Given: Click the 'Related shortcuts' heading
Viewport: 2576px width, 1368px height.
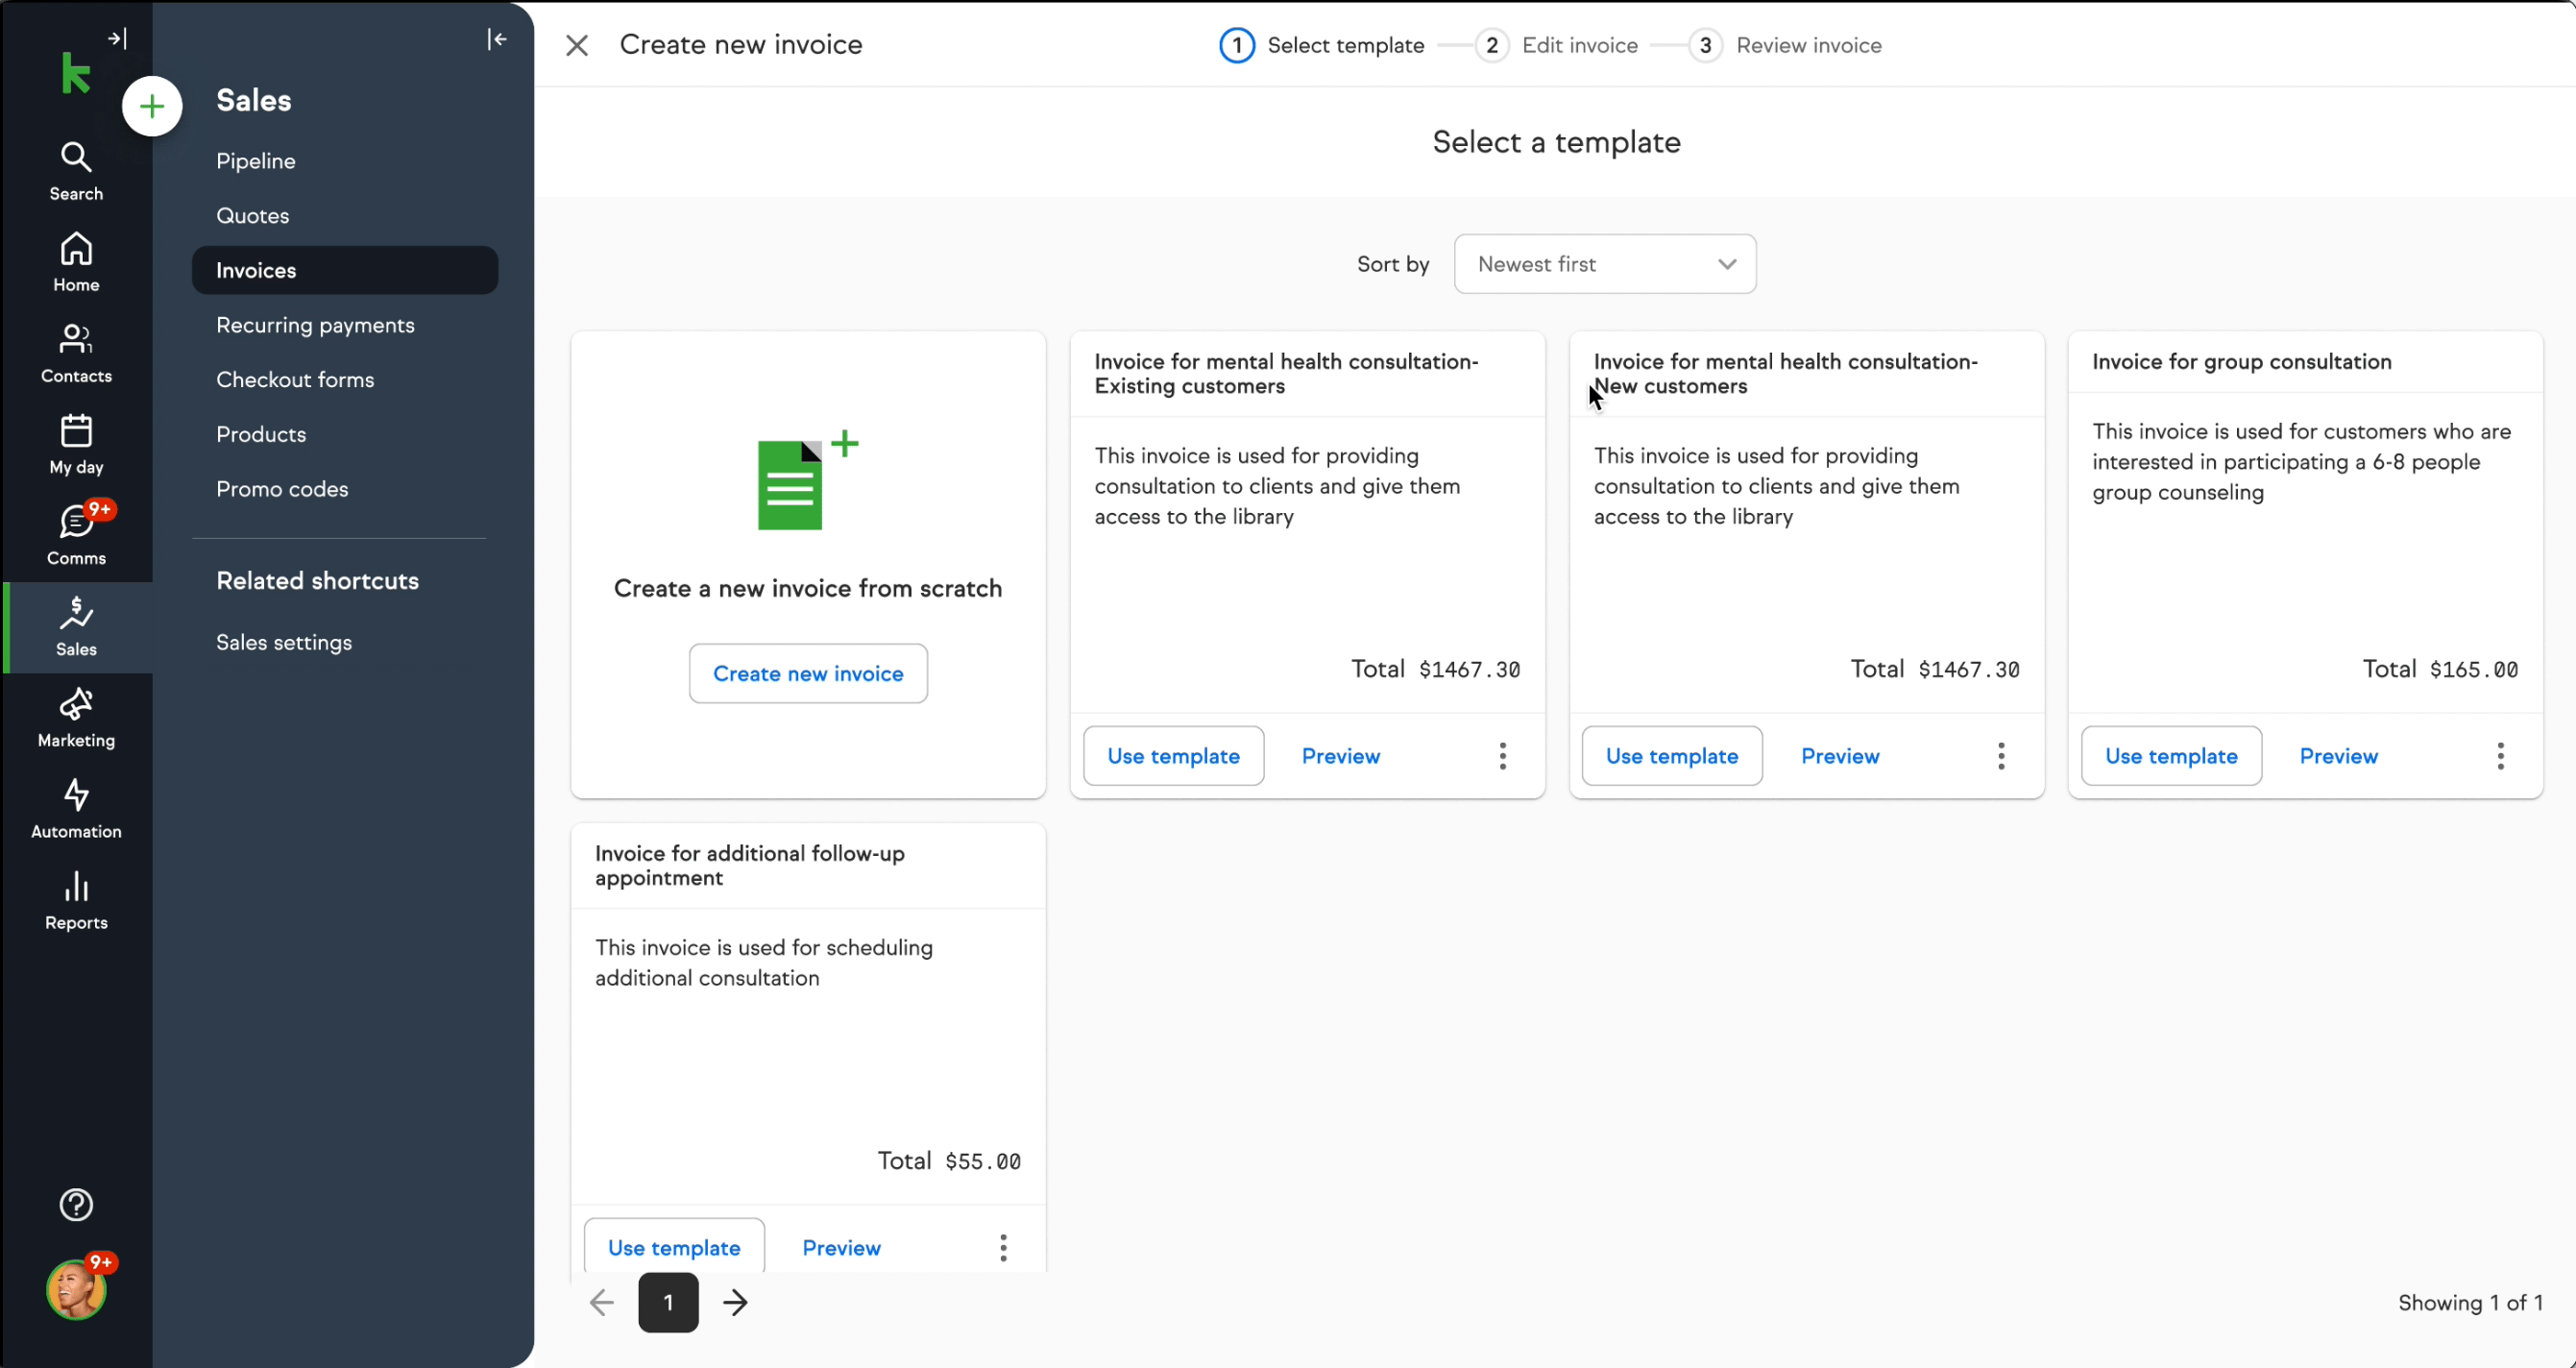Looking at the screenshot, I should (317, 581).
